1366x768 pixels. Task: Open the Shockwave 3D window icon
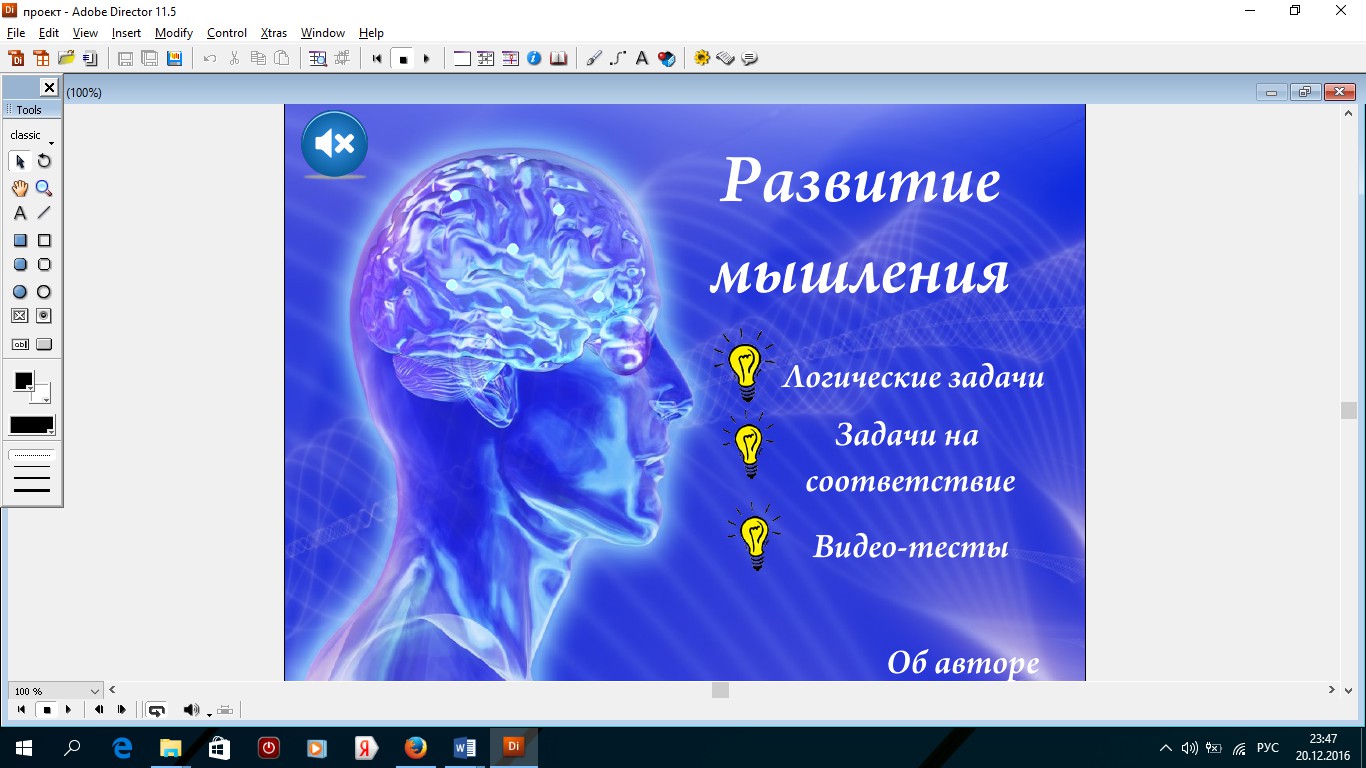tap(667, 58)
